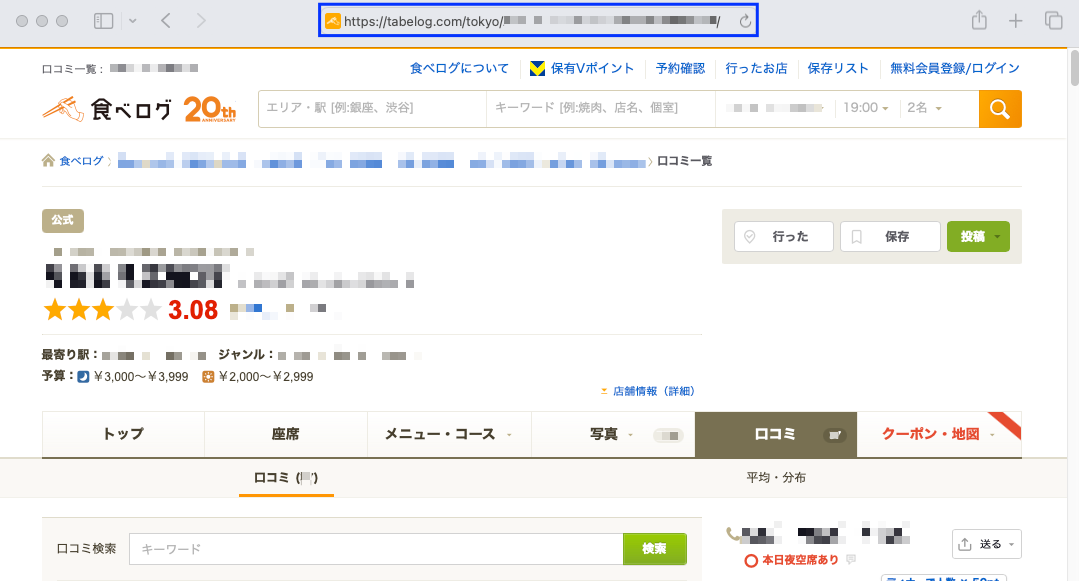Click the エリア・駅 search input field
The width and height of the screenshot is (1079, 581).
click(x=371, y=108)
